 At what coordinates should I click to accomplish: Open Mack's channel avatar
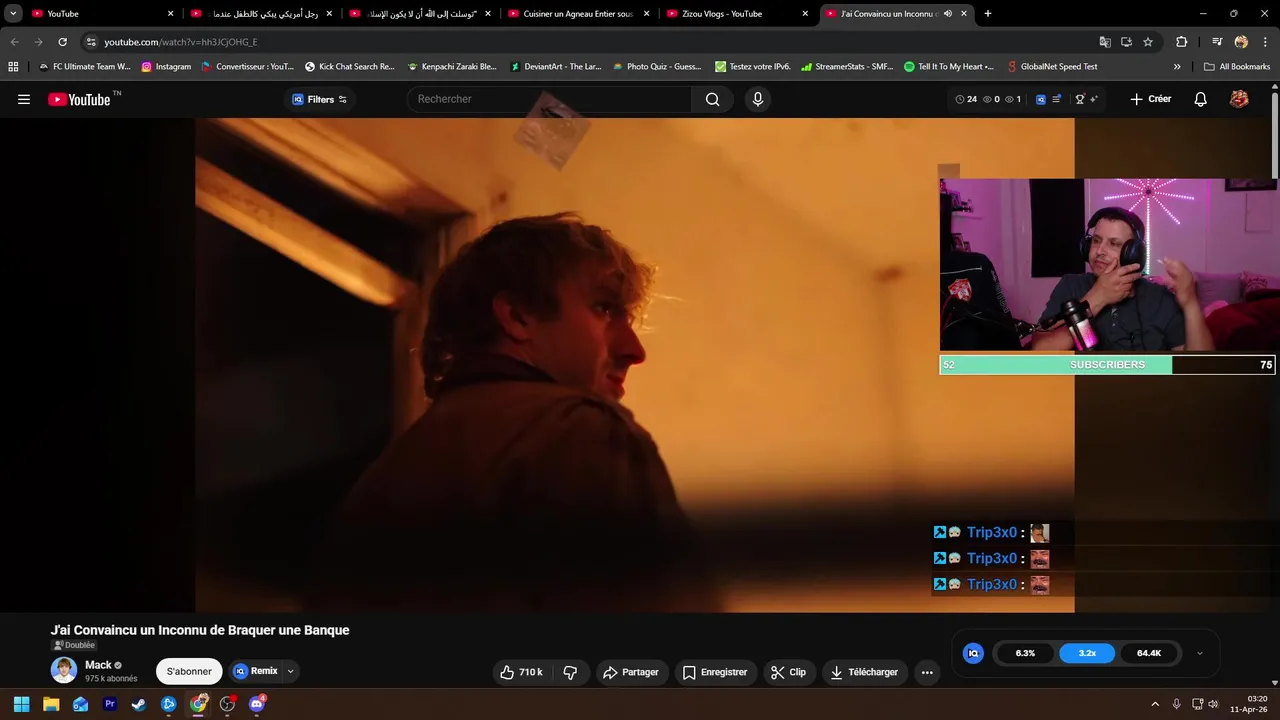click(64, 670)
